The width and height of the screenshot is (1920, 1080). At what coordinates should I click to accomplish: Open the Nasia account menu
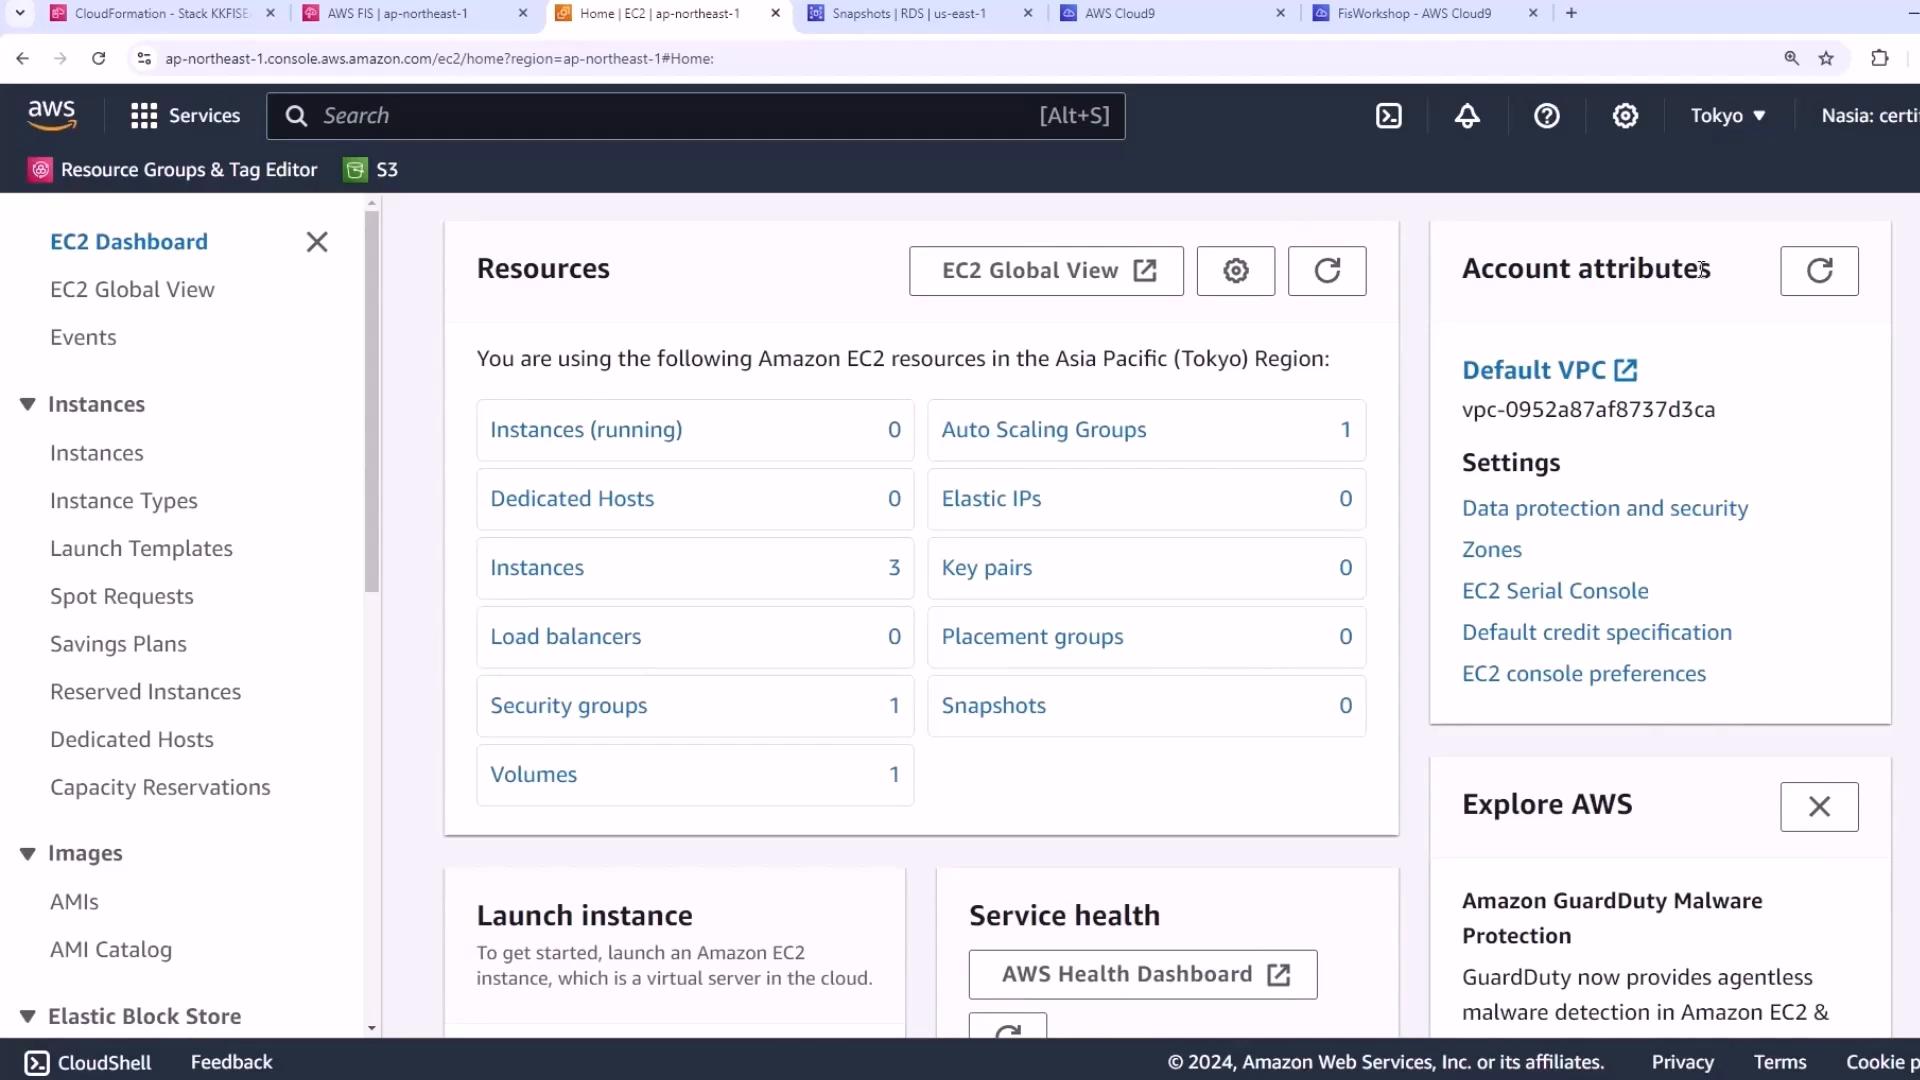pyautogui.click(x=1869, y=116)
